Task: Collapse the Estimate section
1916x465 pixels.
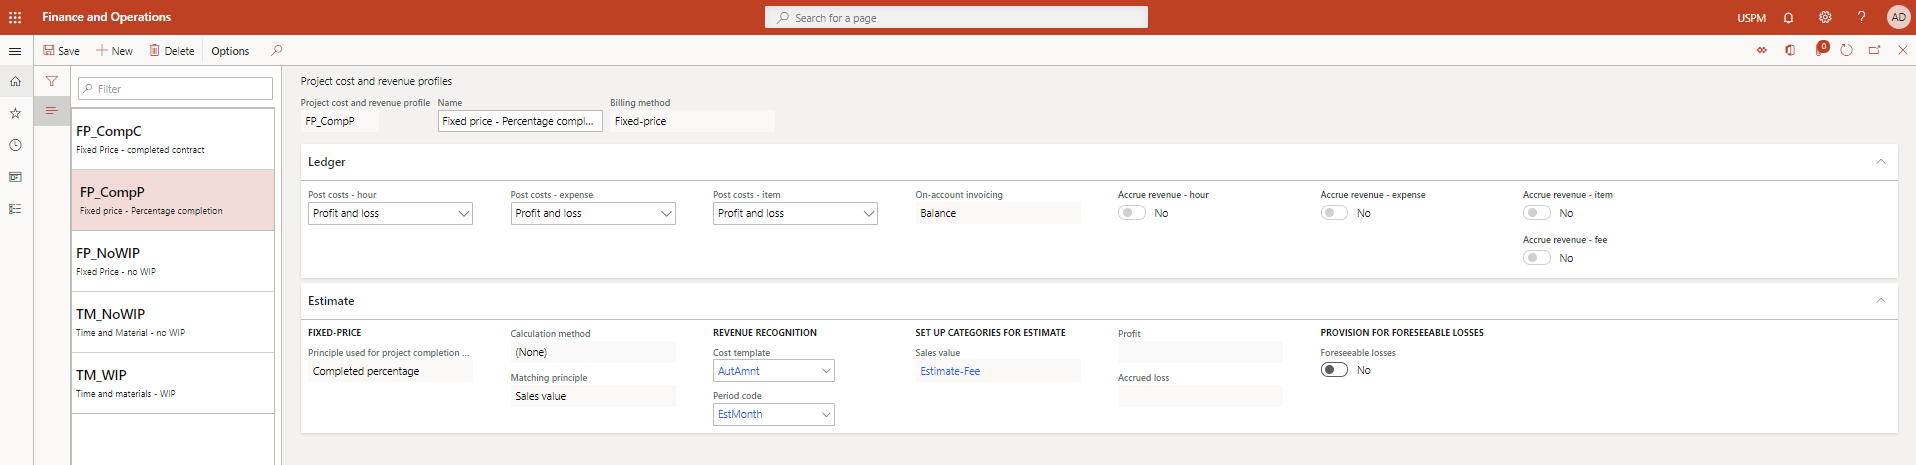Action: click(x=1881, y=301)
